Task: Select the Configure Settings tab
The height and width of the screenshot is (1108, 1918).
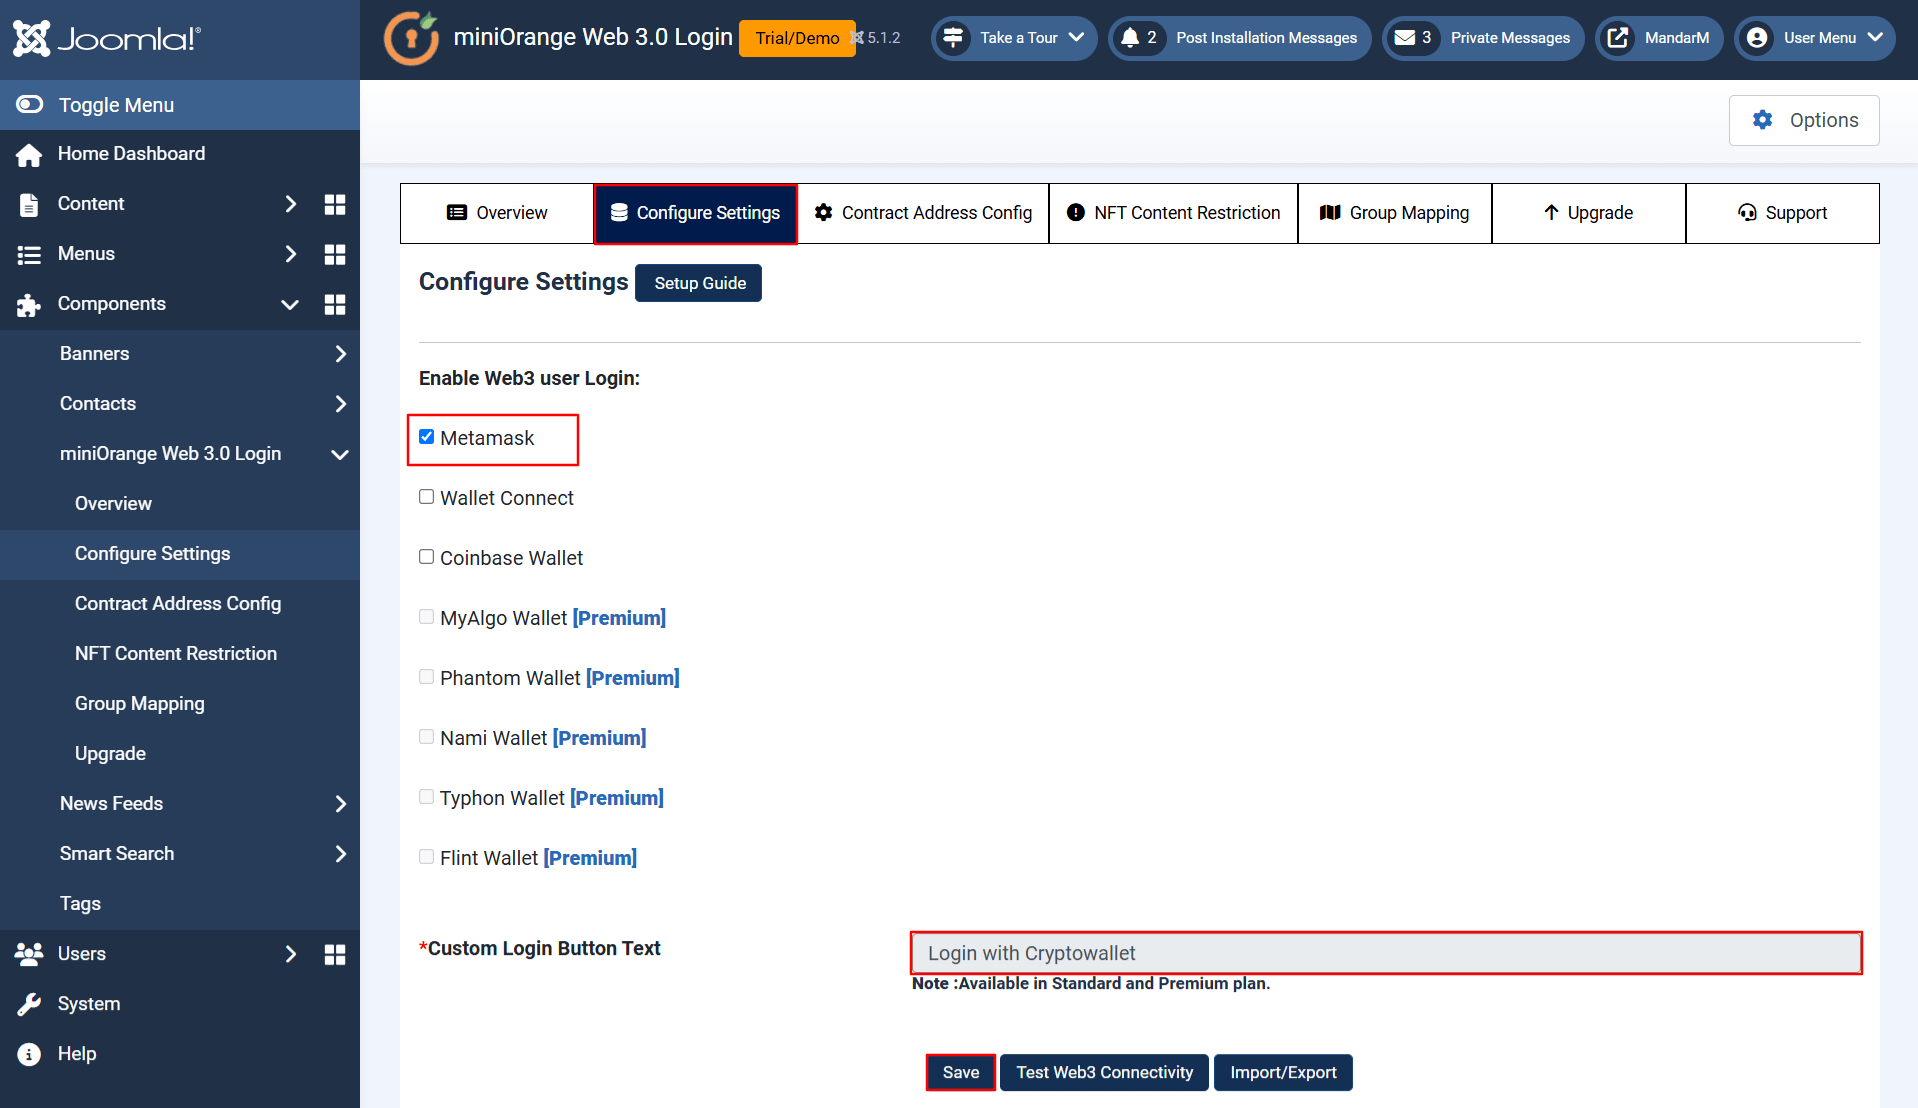Action: [695, 213]
